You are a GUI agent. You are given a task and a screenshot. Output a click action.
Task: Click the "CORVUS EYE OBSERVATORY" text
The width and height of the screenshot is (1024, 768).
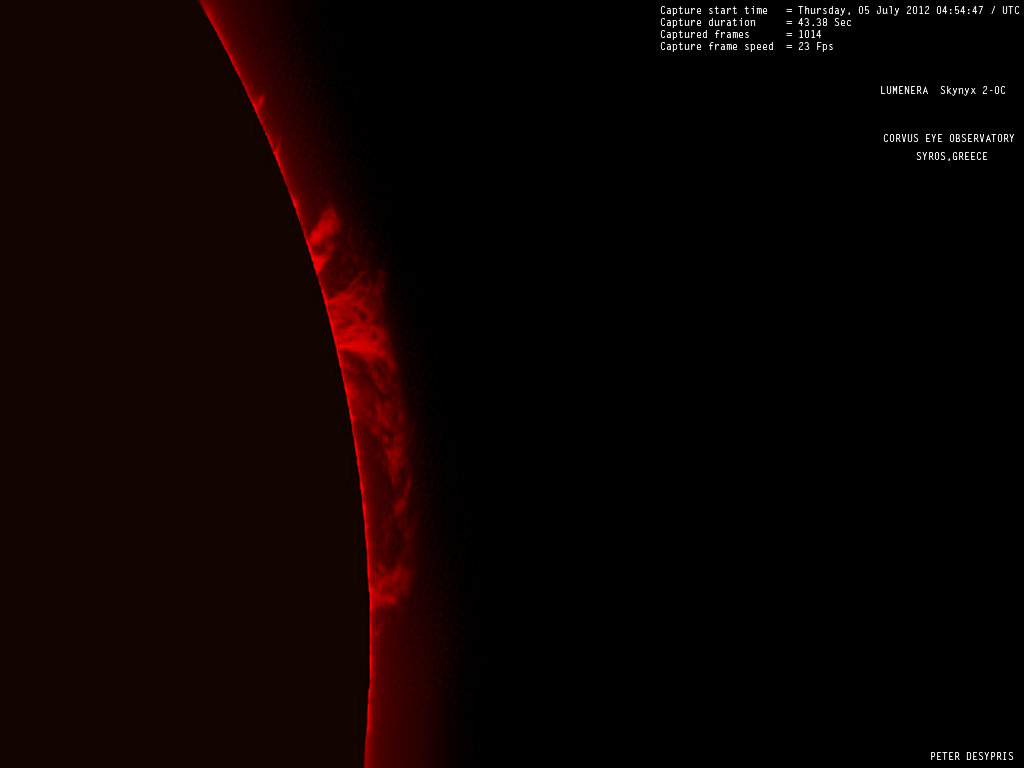[948, 139]
